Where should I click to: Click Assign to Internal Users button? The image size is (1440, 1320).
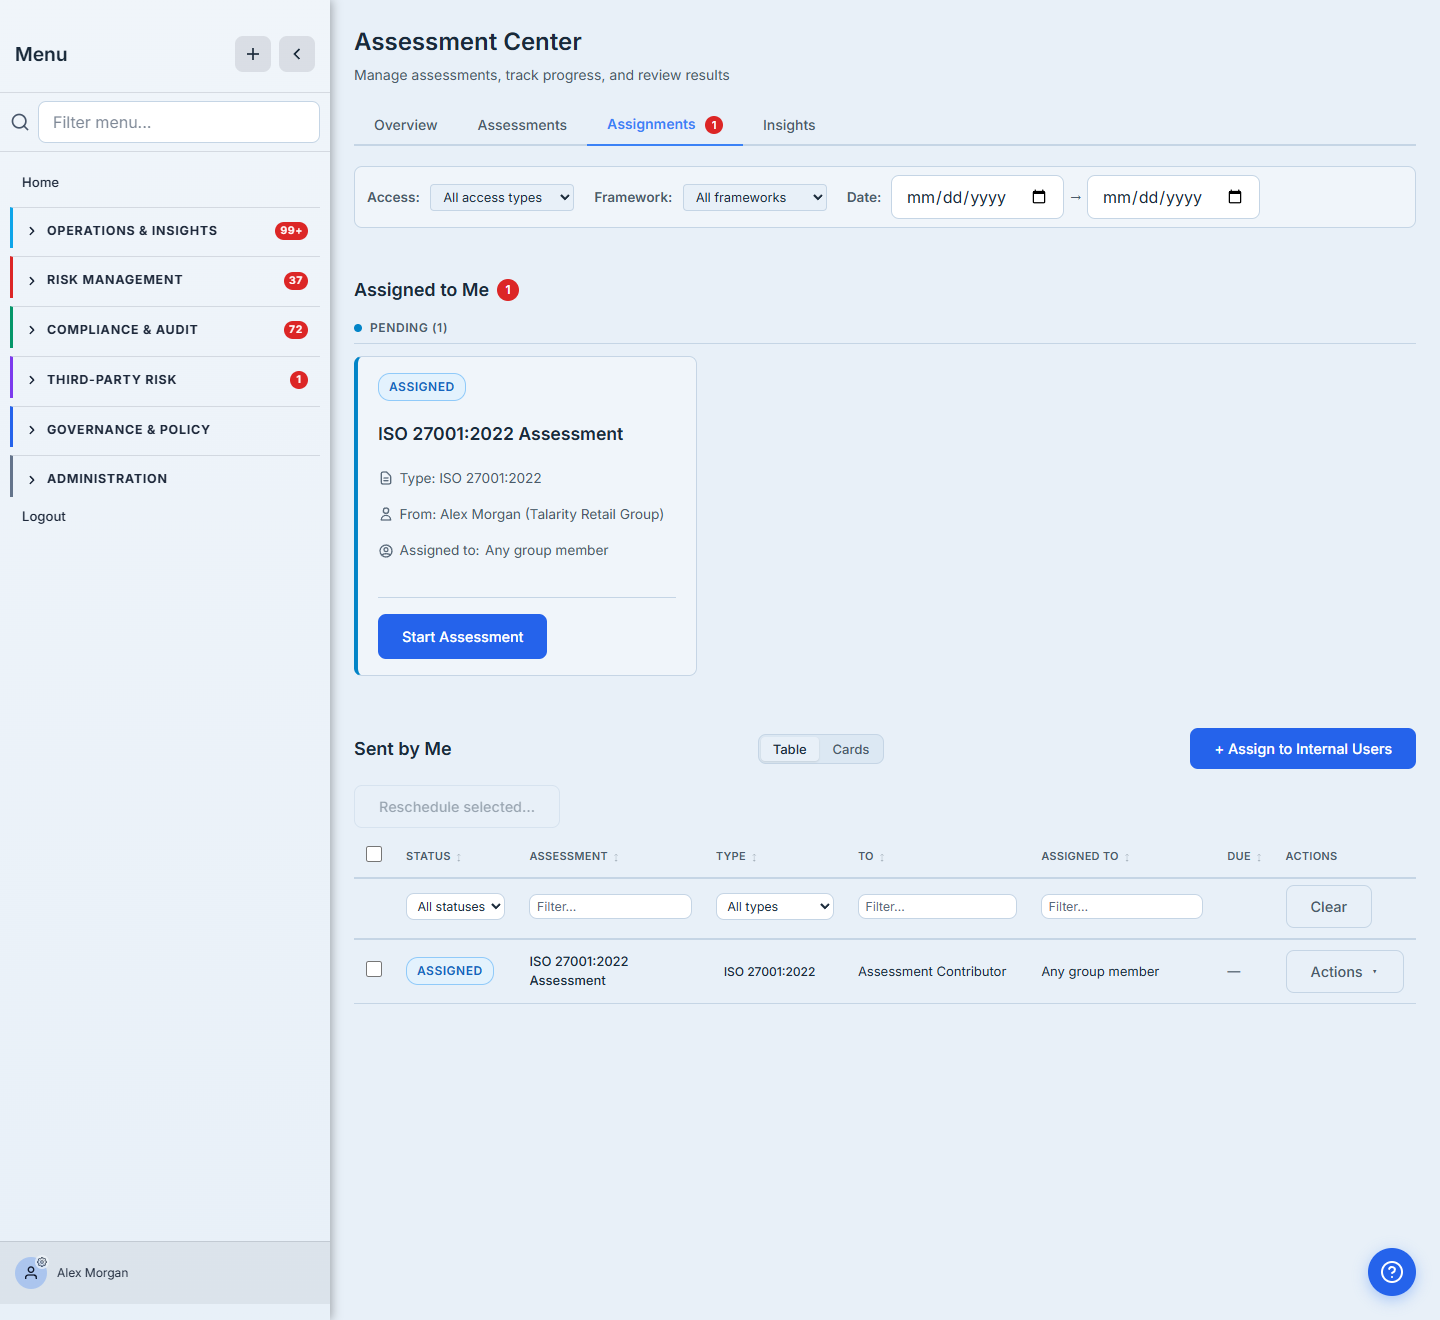tap(1302, 749)
